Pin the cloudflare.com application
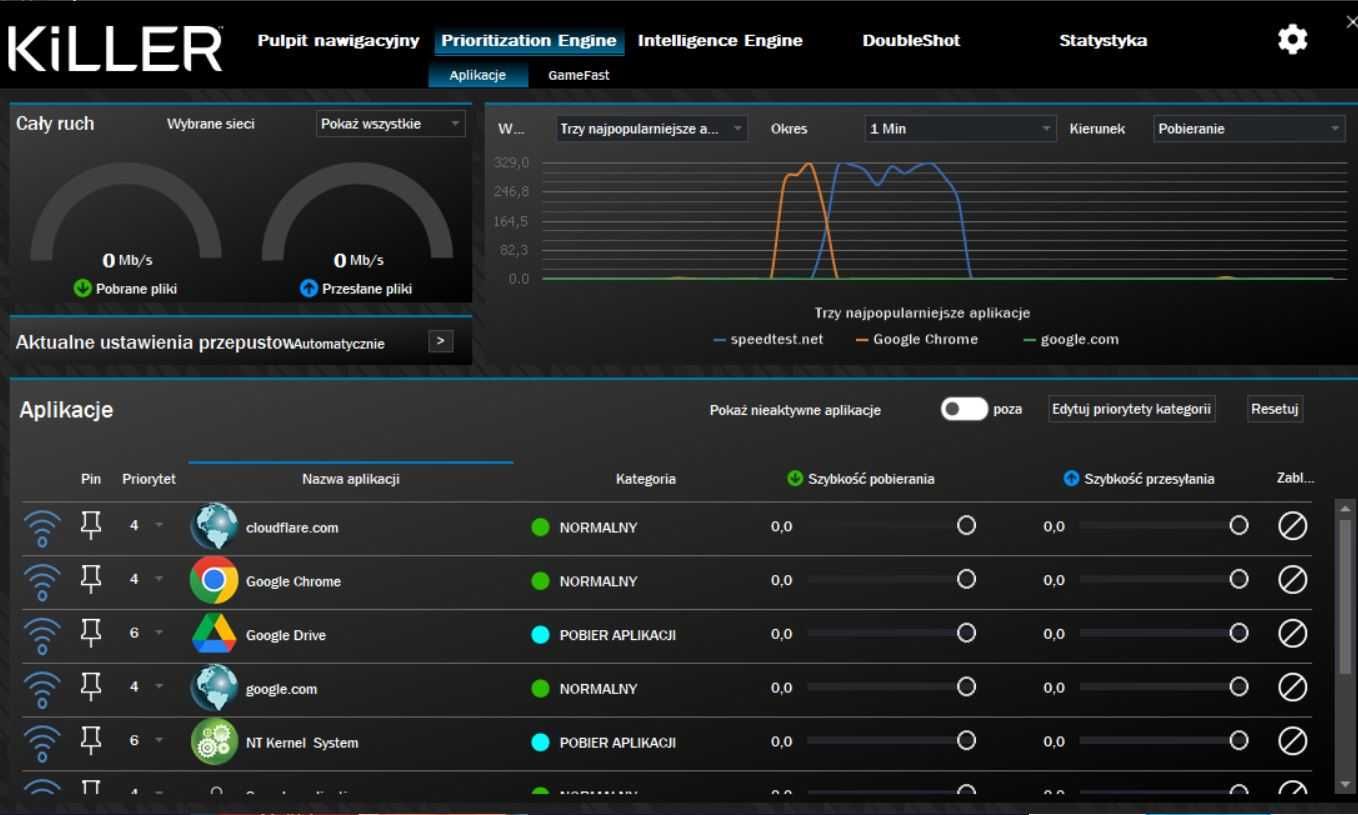Screen dimensions: 1358x815 point(91,526)
